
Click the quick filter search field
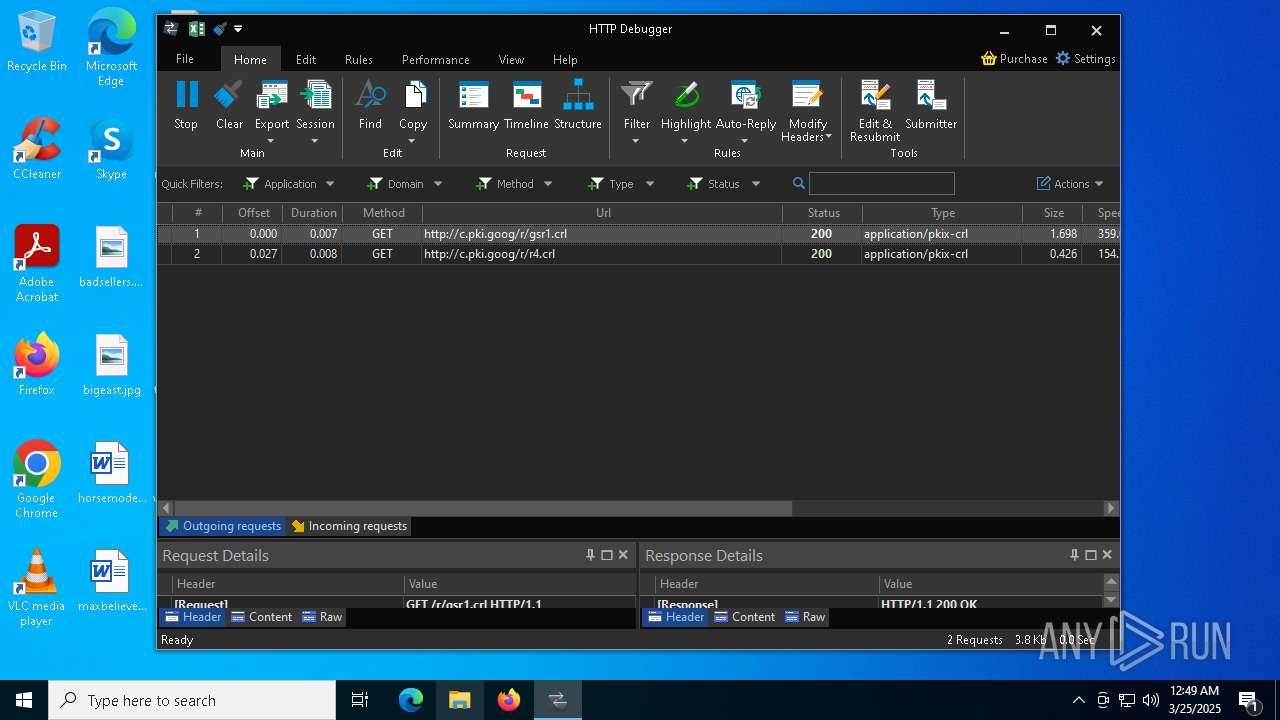881,184
